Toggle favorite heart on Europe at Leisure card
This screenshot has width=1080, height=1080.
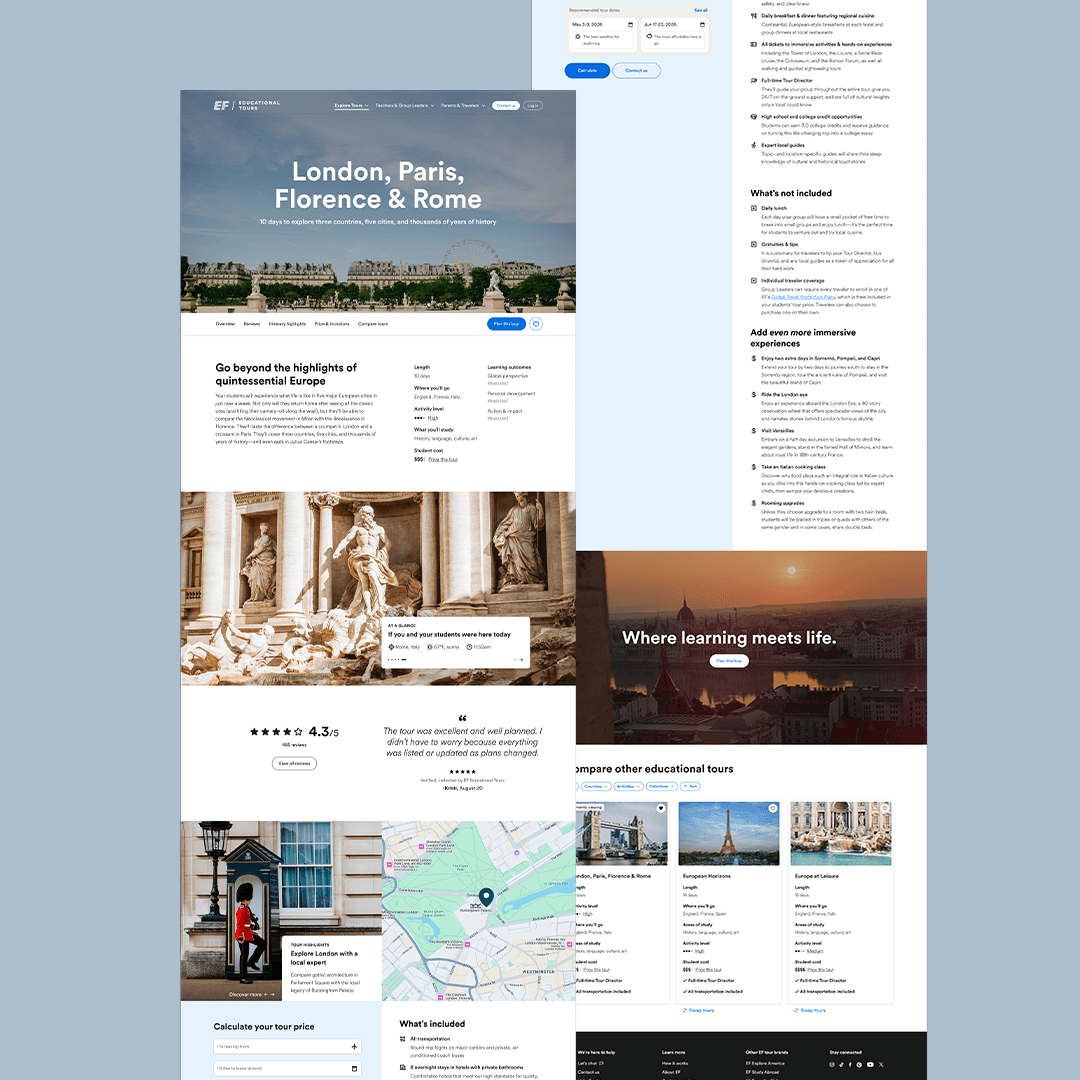tap(885, 808)
